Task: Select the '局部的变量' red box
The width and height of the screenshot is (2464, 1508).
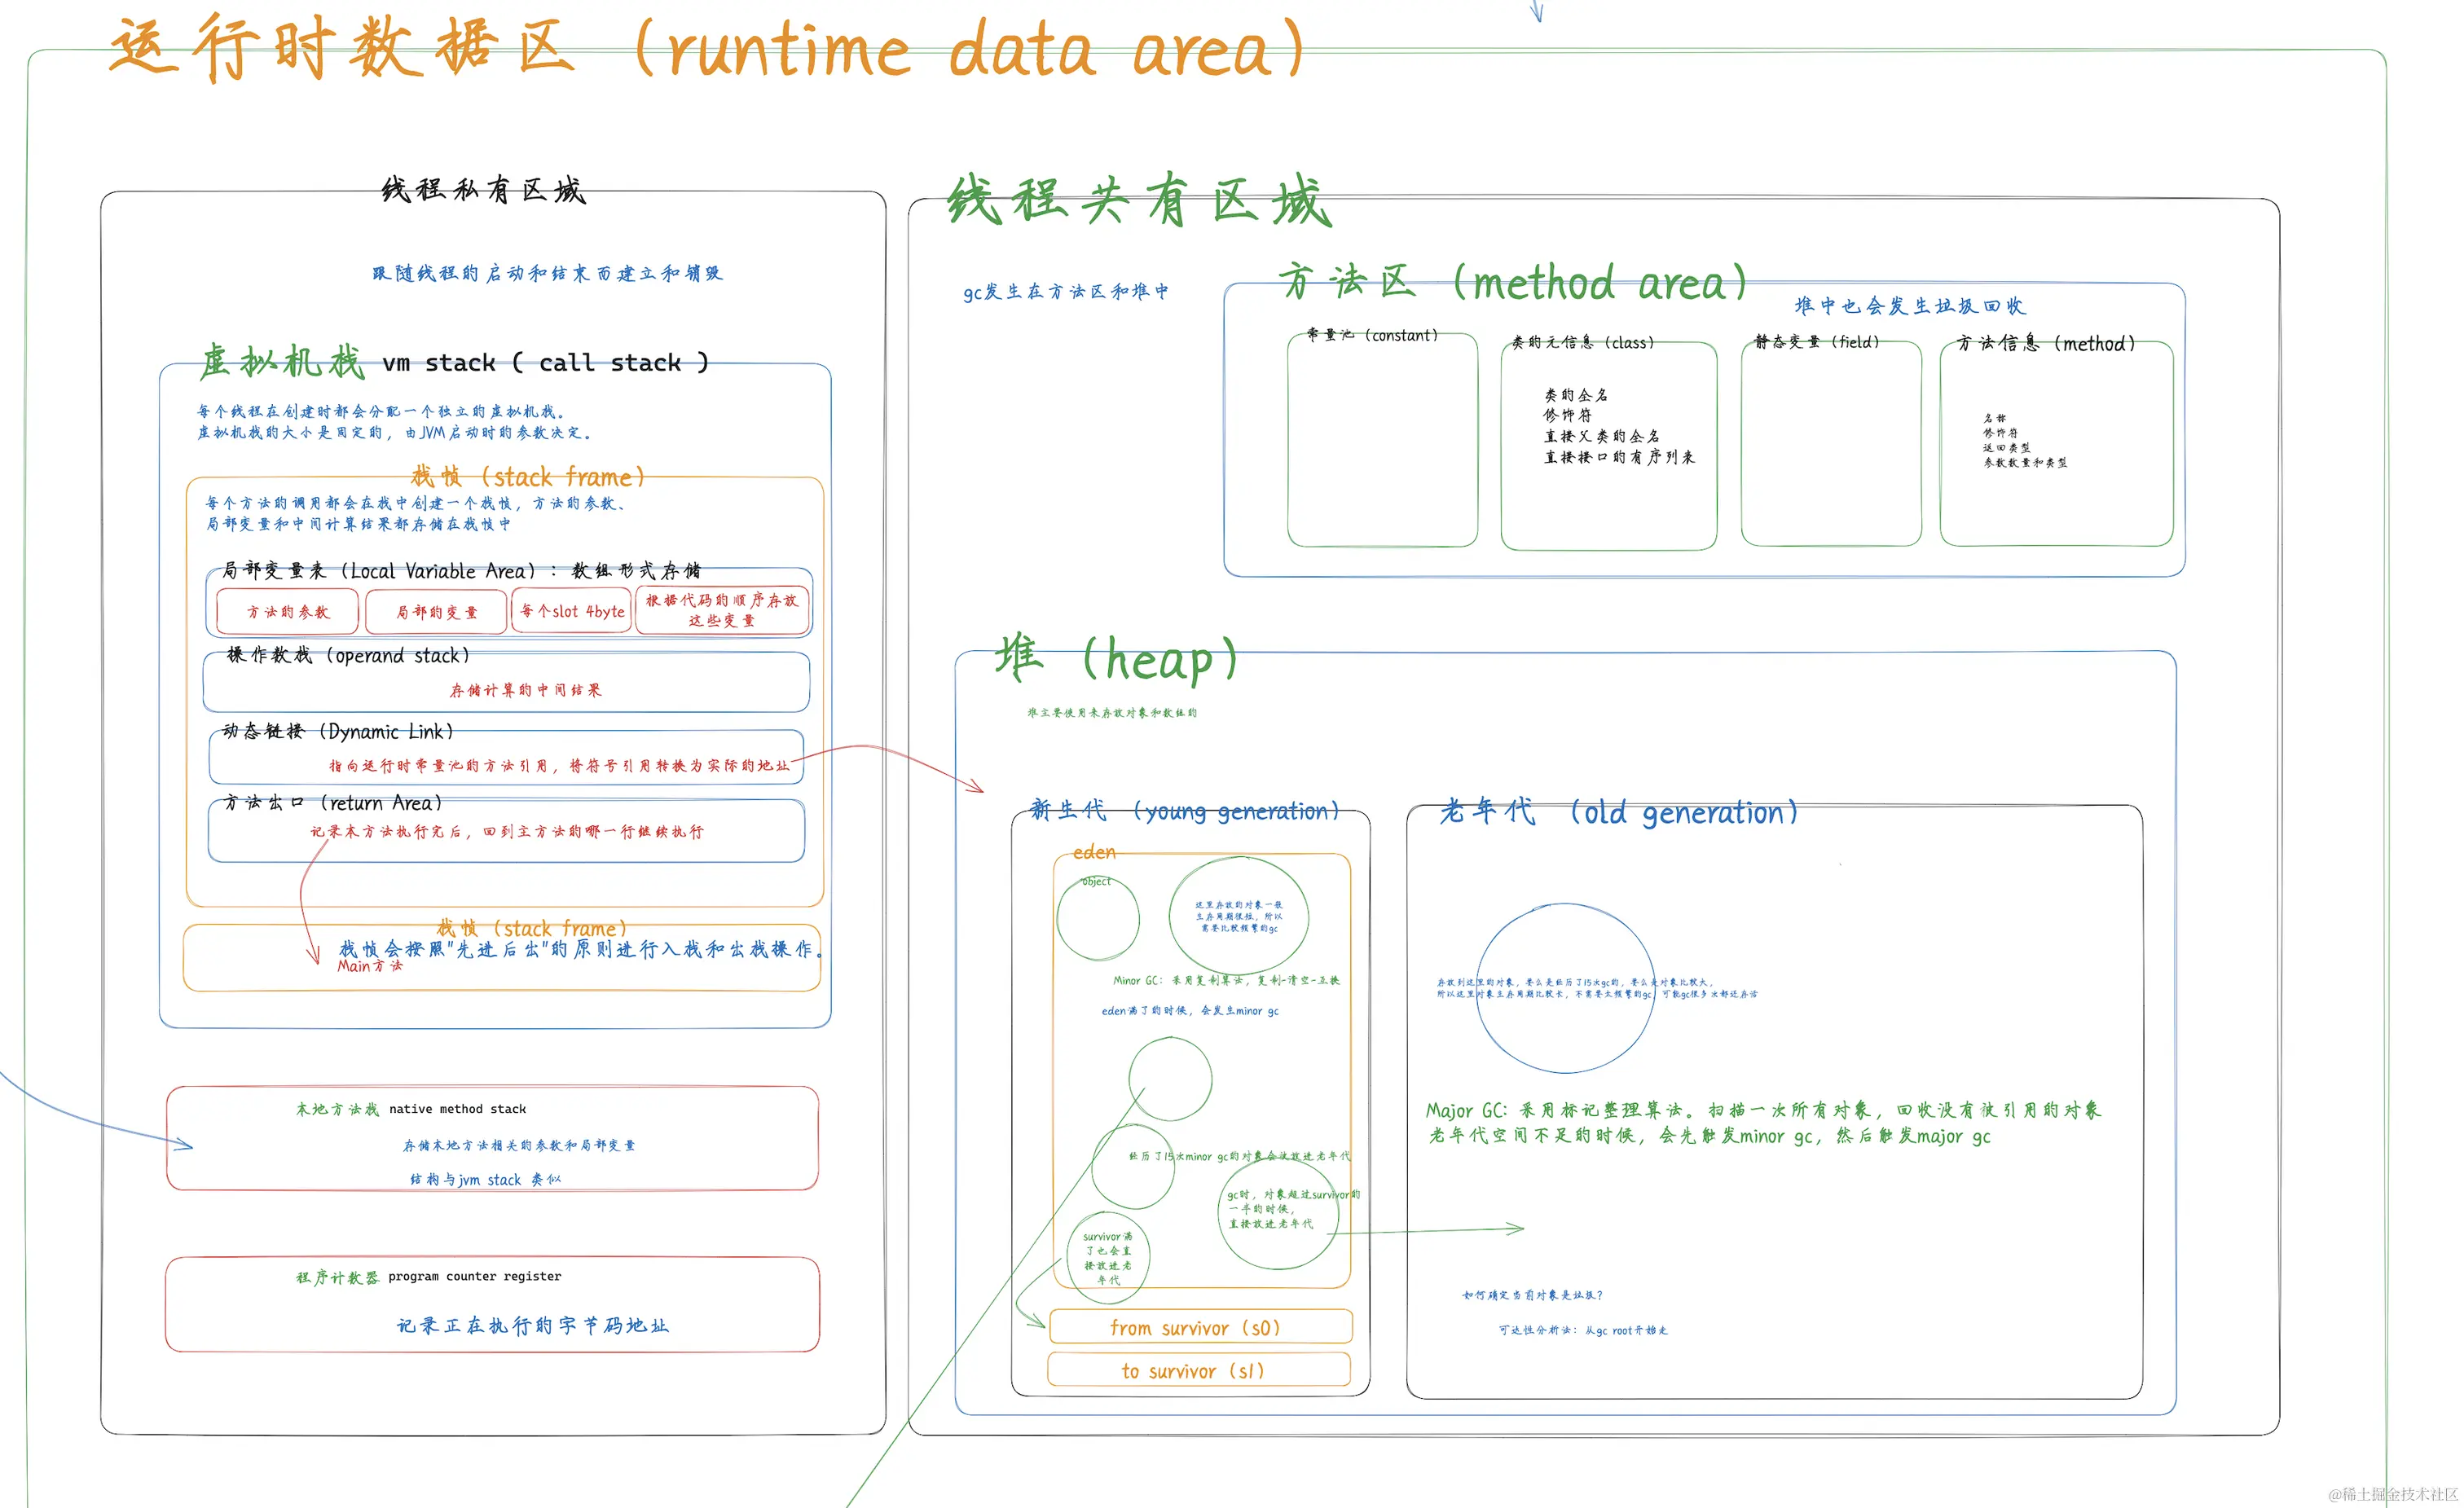Action: (436, 611)
